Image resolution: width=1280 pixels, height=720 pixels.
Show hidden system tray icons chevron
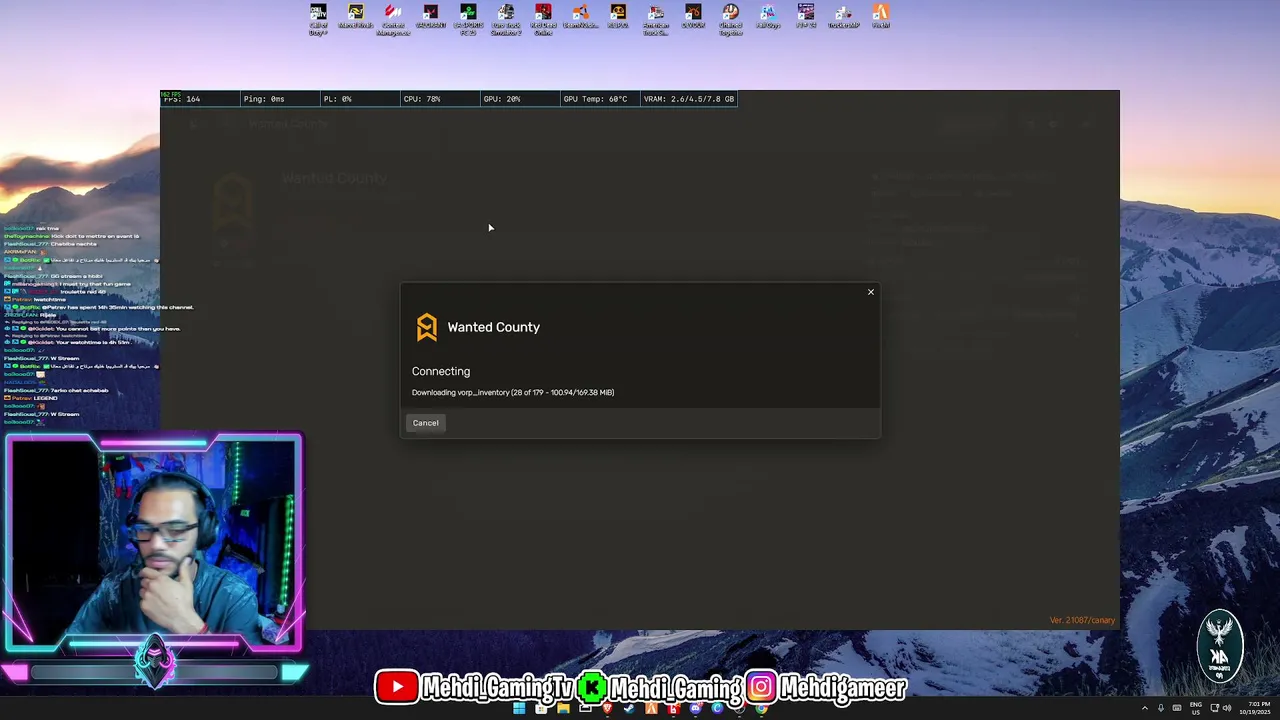[x=1145, y=708]
